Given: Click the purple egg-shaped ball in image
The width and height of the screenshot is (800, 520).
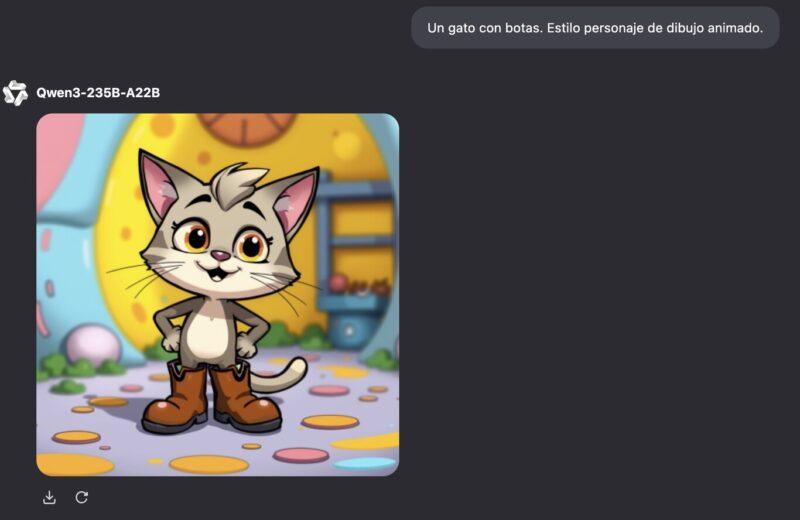Looking at the screenshot, I should pos(93,344).
